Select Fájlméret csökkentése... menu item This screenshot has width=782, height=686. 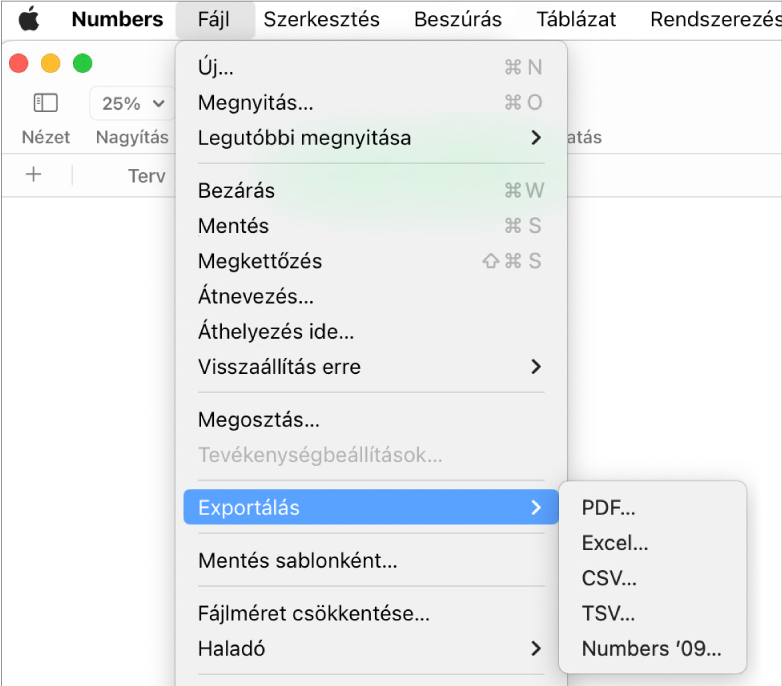[371, 613]
